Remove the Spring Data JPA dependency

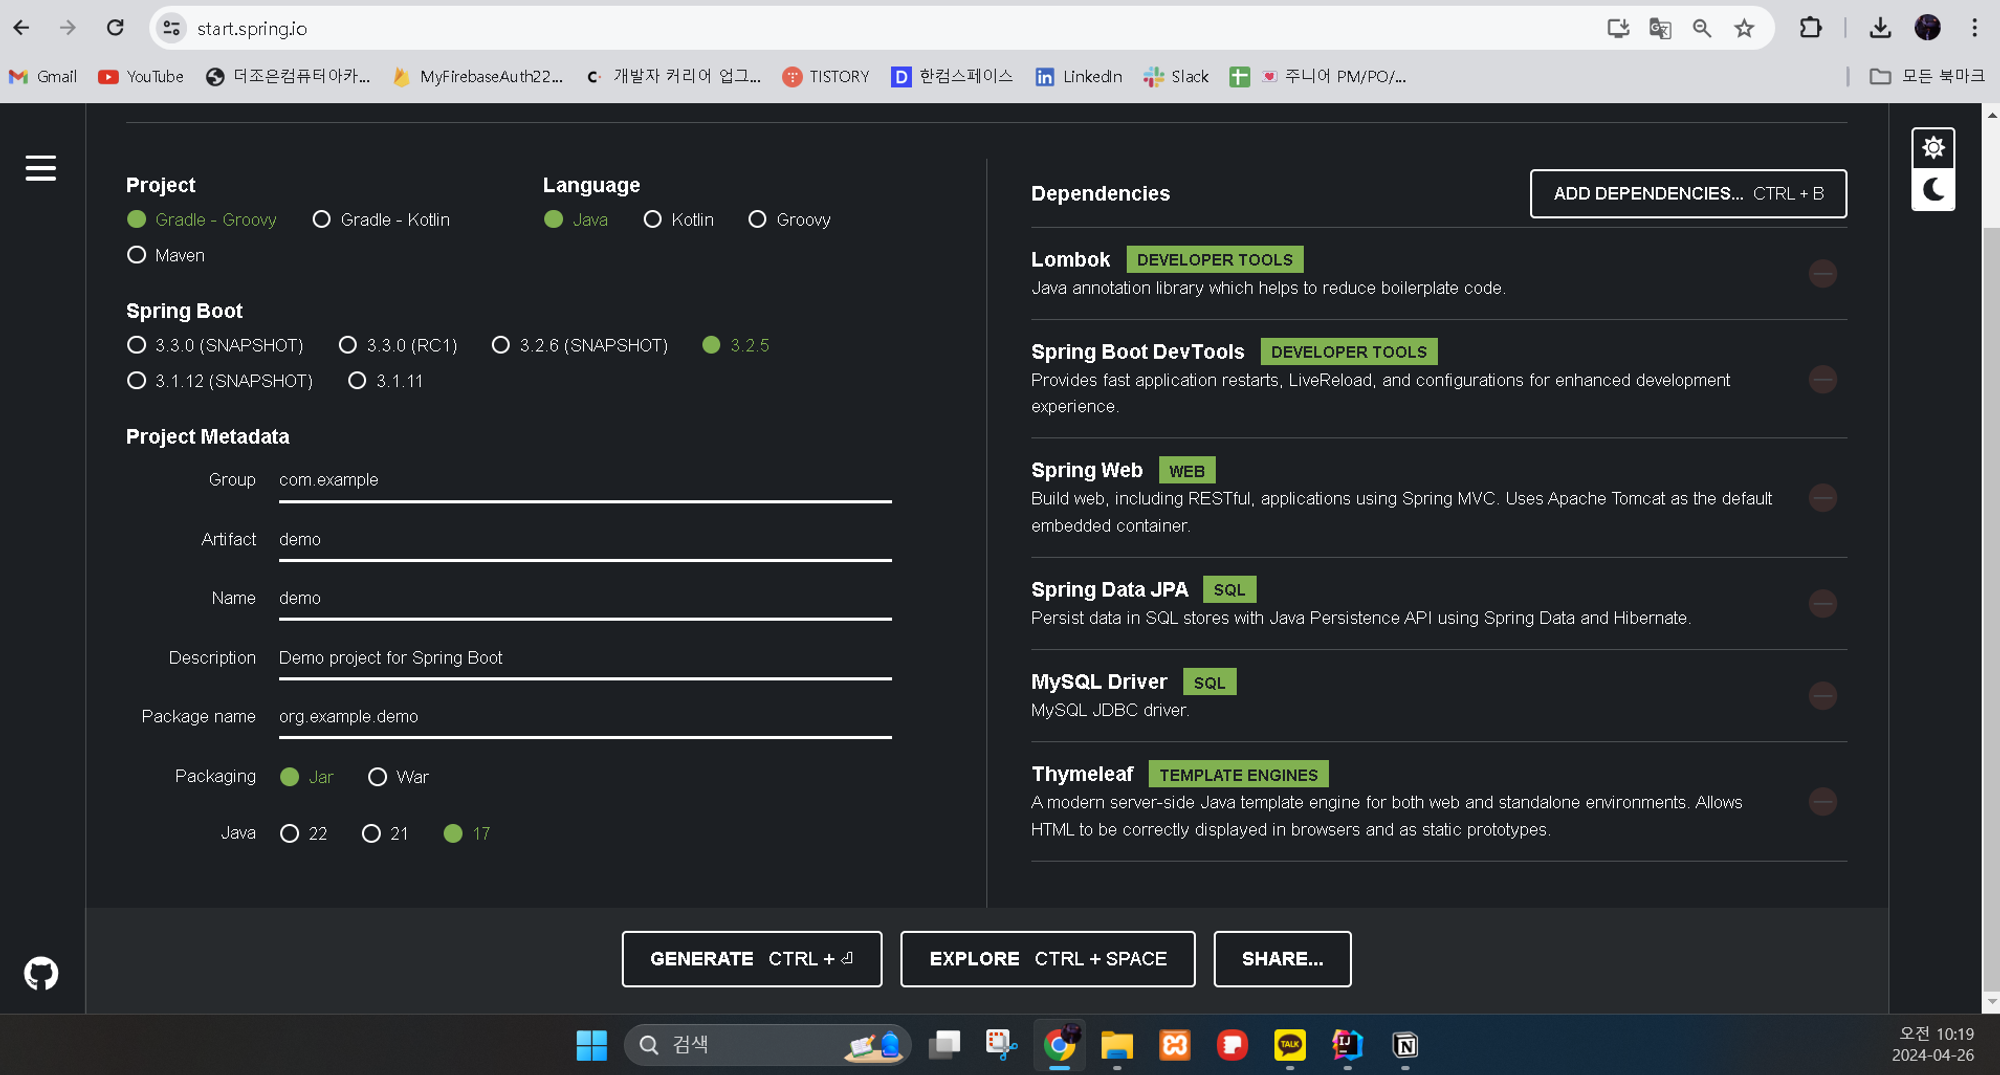1822,603
